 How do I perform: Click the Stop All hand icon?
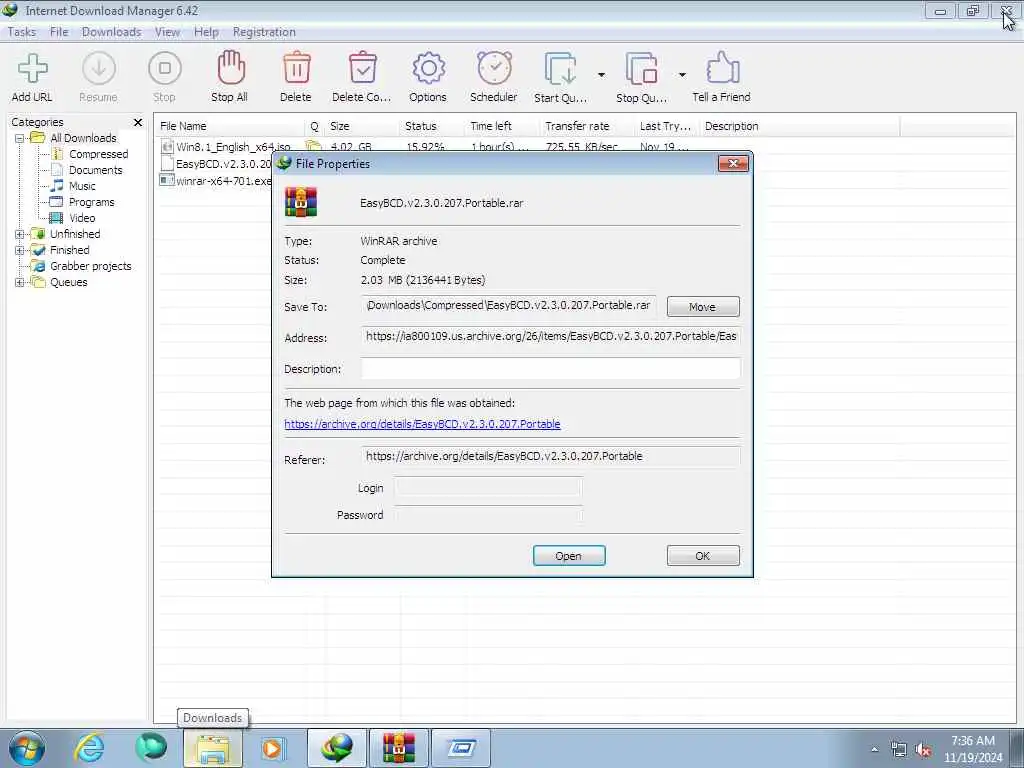(x=230, y=68)
